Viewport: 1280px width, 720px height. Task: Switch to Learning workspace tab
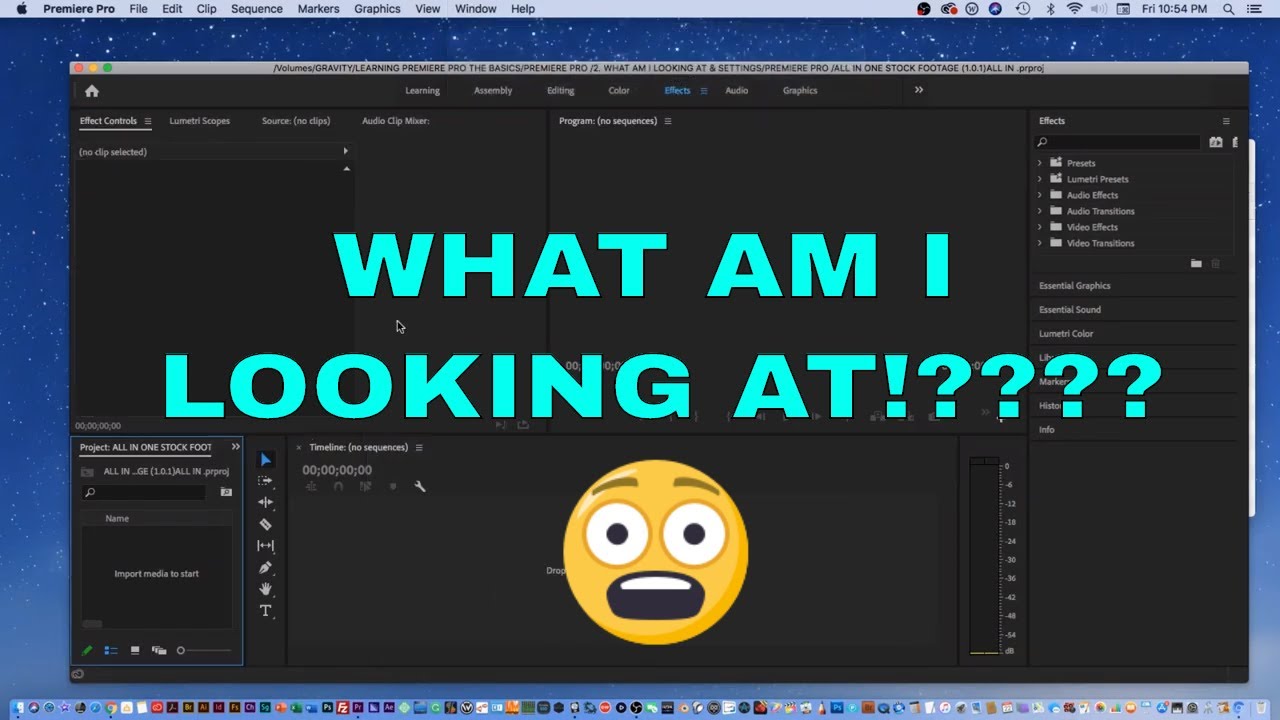[422, 91]
